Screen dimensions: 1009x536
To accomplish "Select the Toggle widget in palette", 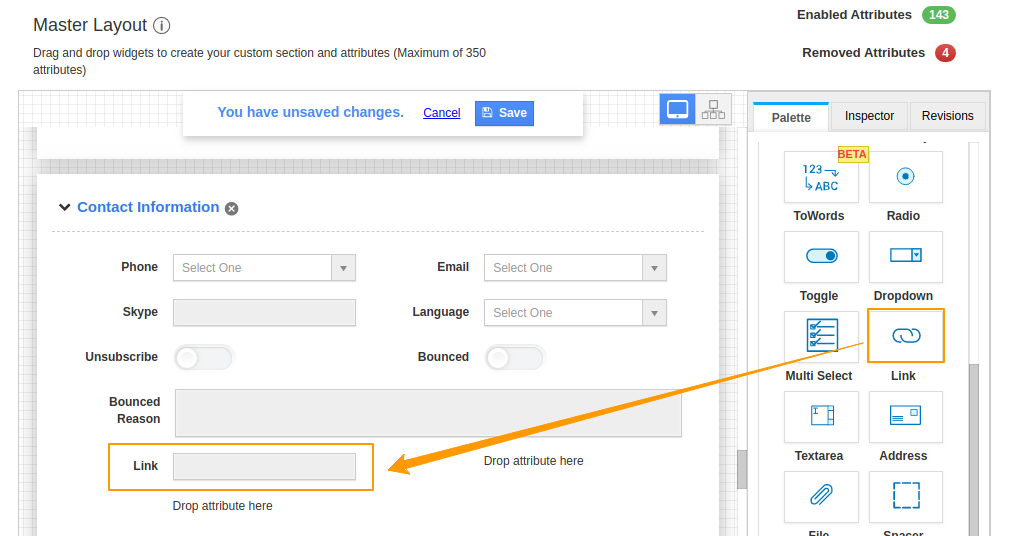I will (821, 257).
